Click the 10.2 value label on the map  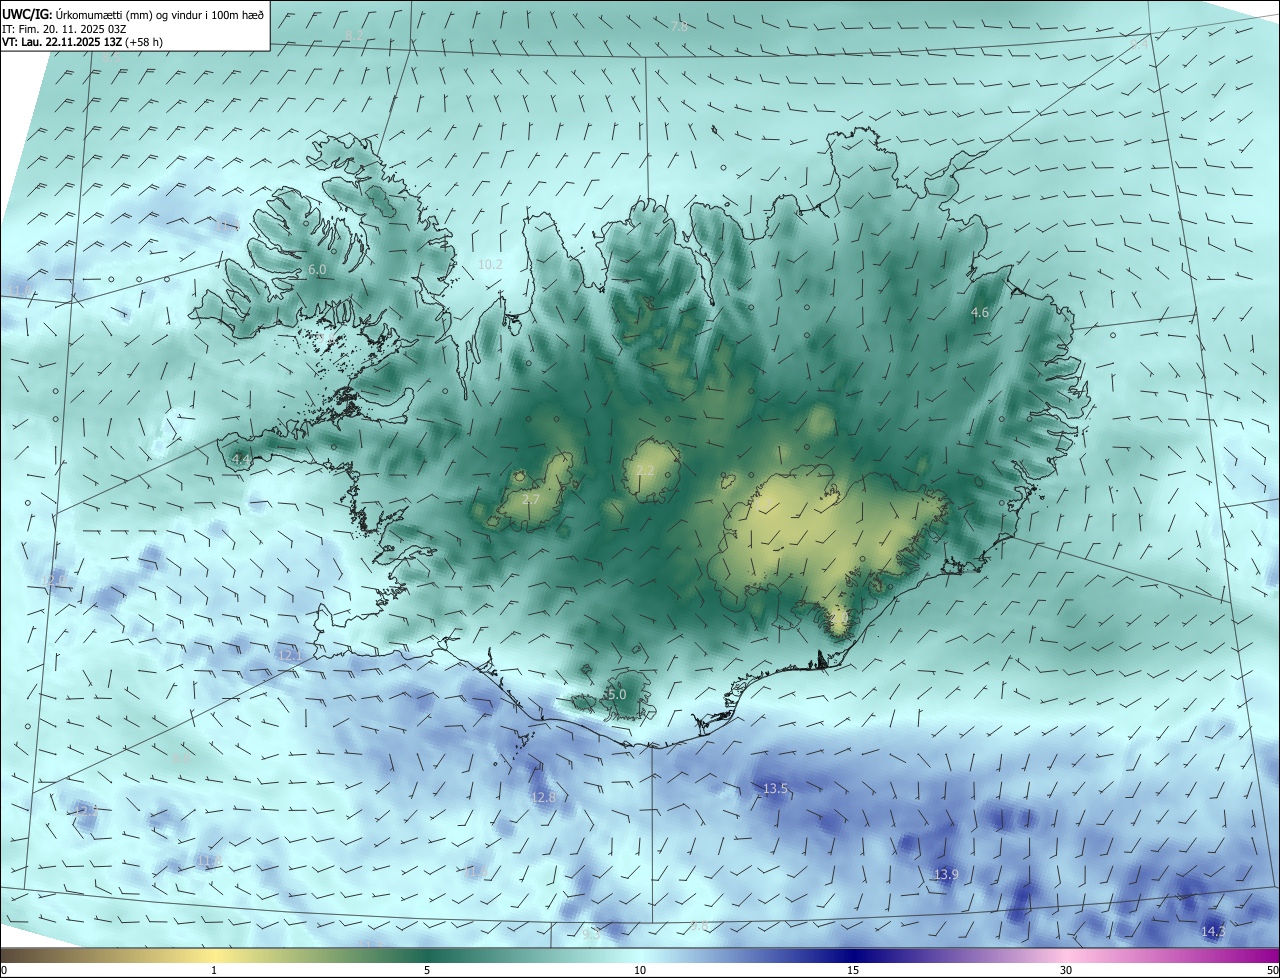490,264
